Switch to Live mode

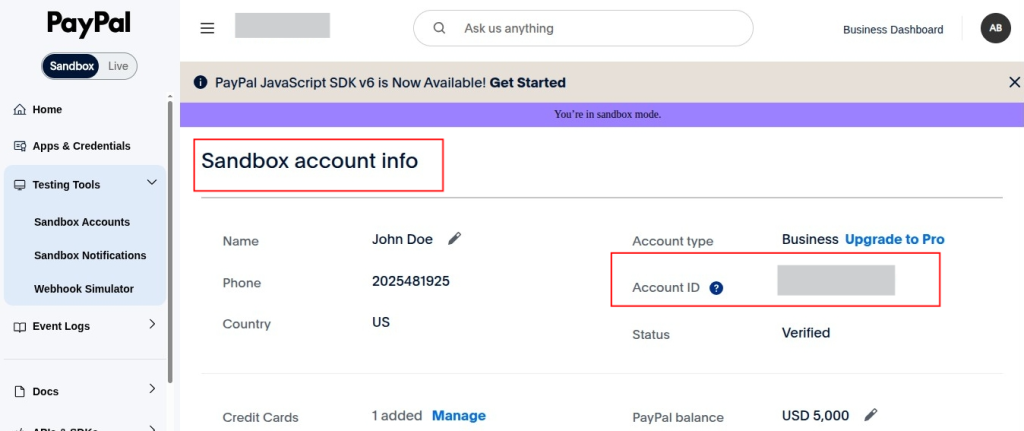[118, 66]
